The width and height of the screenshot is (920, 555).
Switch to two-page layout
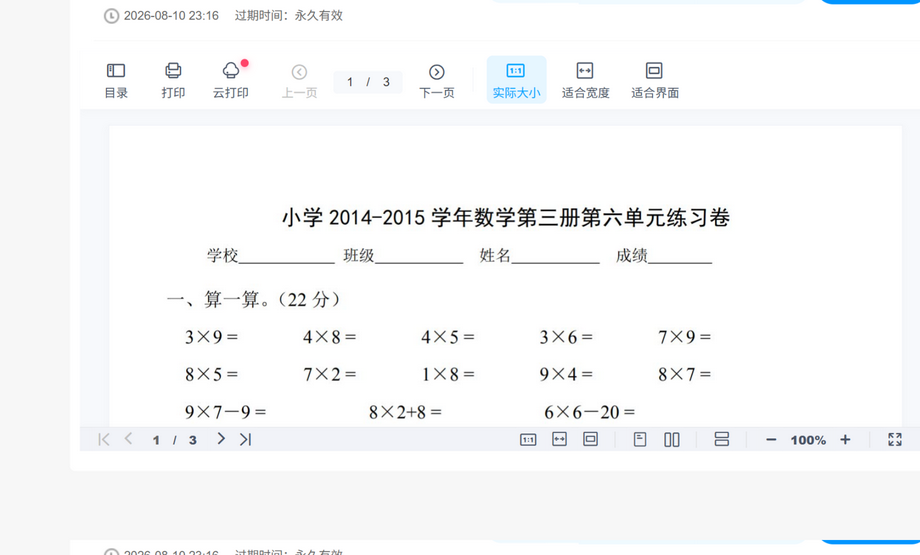click(x=672, y=439)
